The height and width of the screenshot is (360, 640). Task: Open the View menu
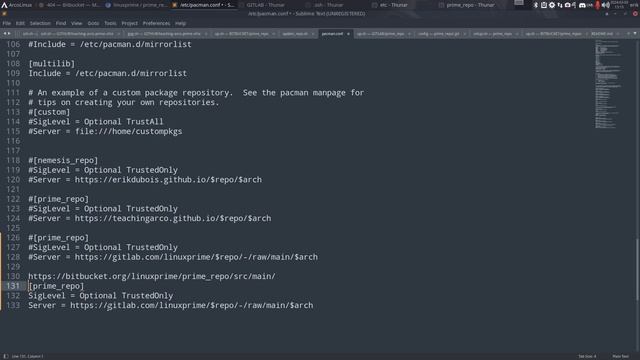(x=76, y=23)
